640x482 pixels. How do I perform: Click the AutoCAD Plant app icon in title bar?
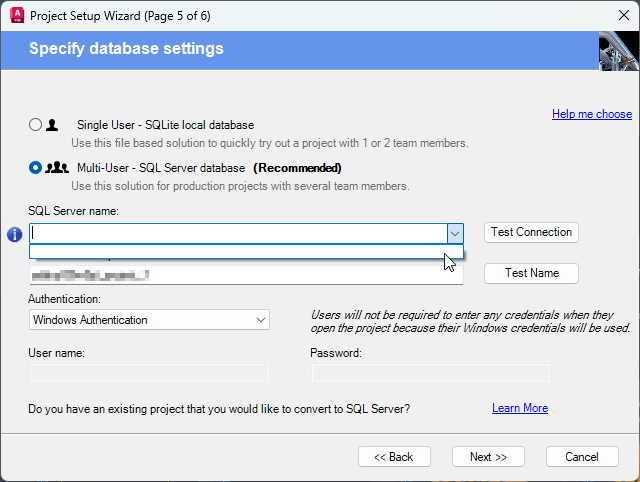[17, 16]
